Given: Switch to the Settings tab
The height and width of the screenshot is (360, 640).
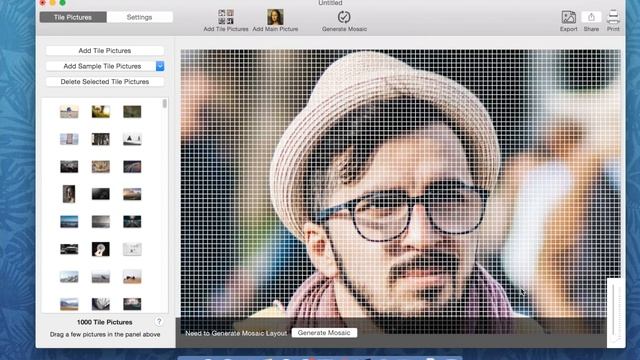Looking at the screenshot, I should click(x=139, y=17).
